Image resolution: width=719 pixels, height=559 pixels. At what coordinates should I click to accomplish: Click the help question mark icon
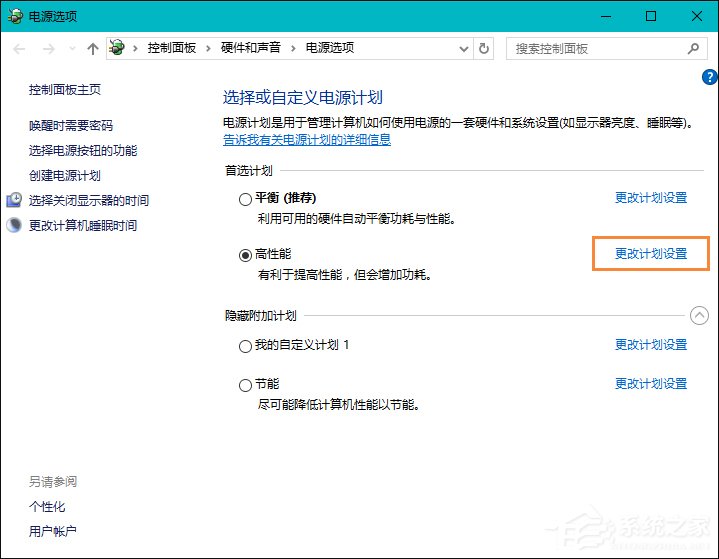click(x=709, y=77)
